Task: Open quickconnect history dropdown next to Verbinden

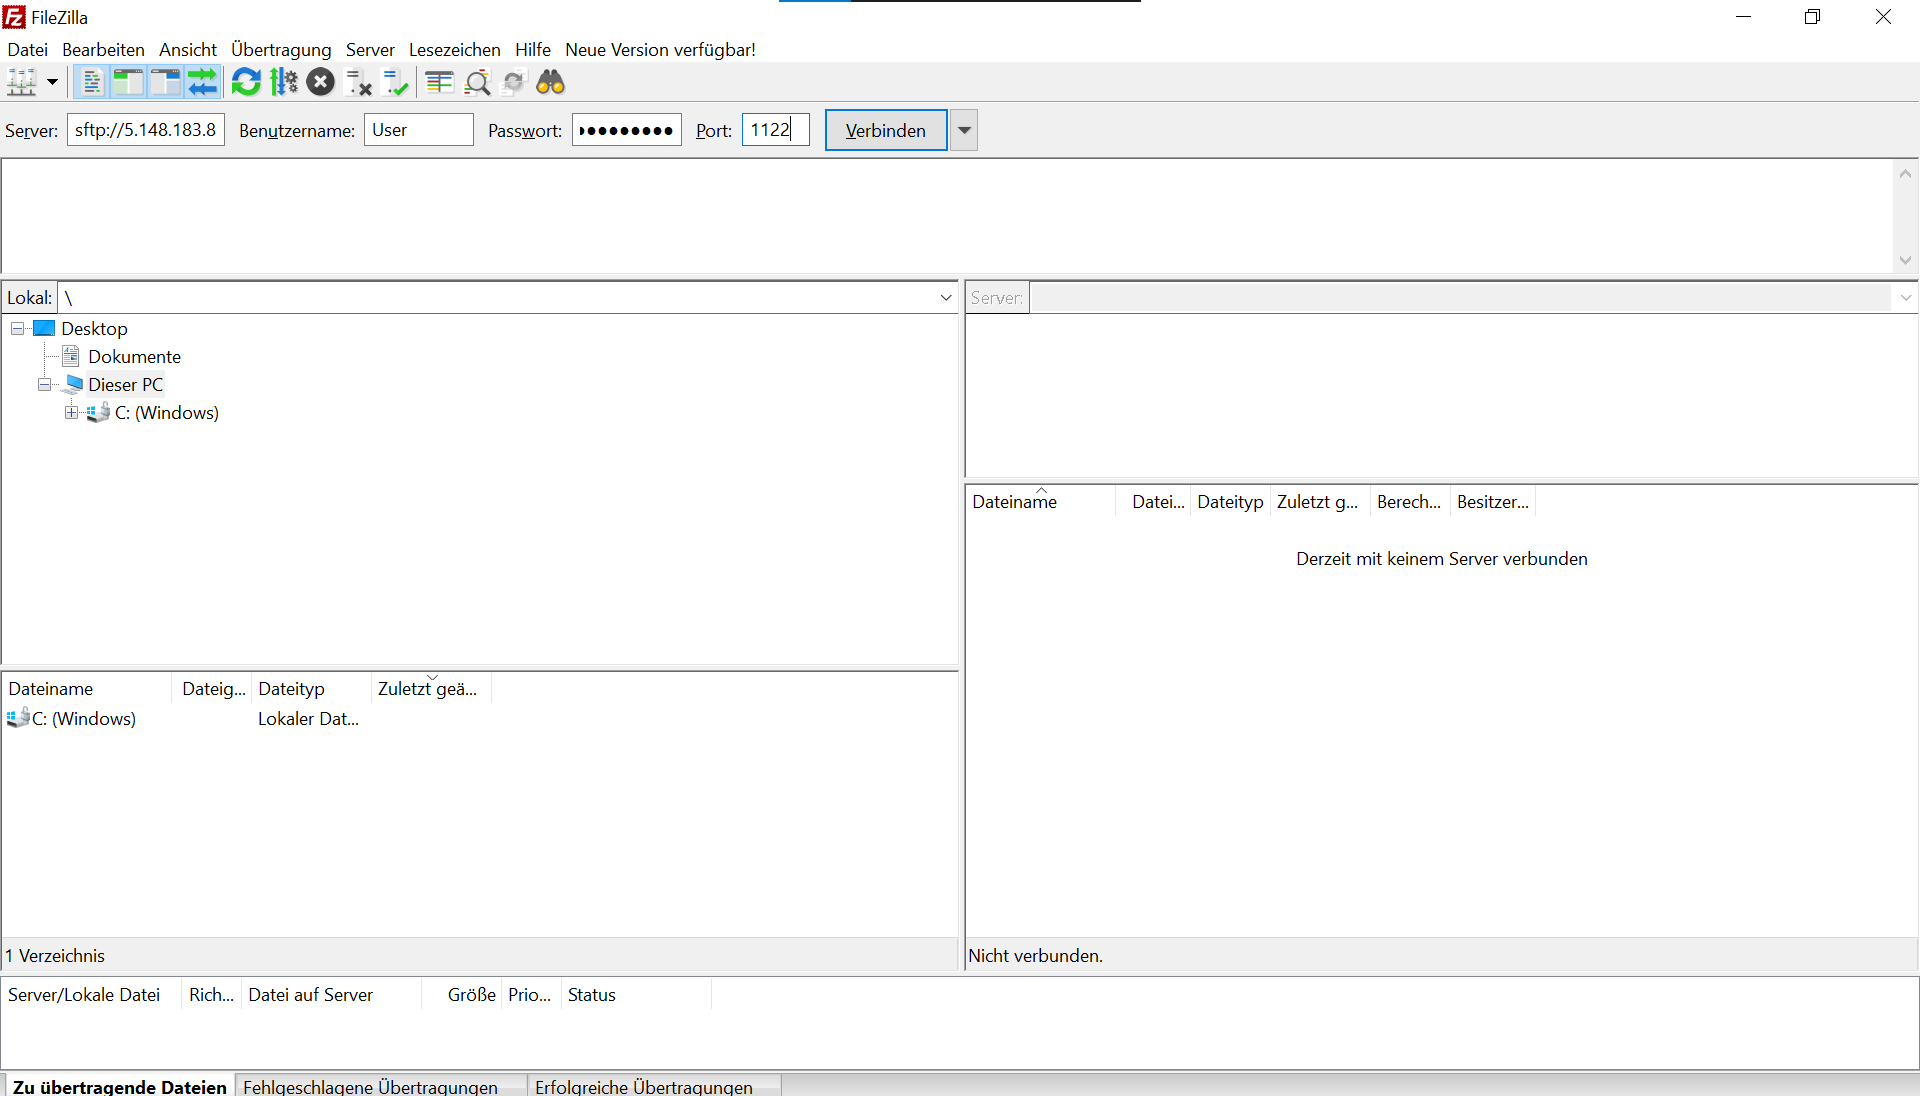Action: (964, 130)
